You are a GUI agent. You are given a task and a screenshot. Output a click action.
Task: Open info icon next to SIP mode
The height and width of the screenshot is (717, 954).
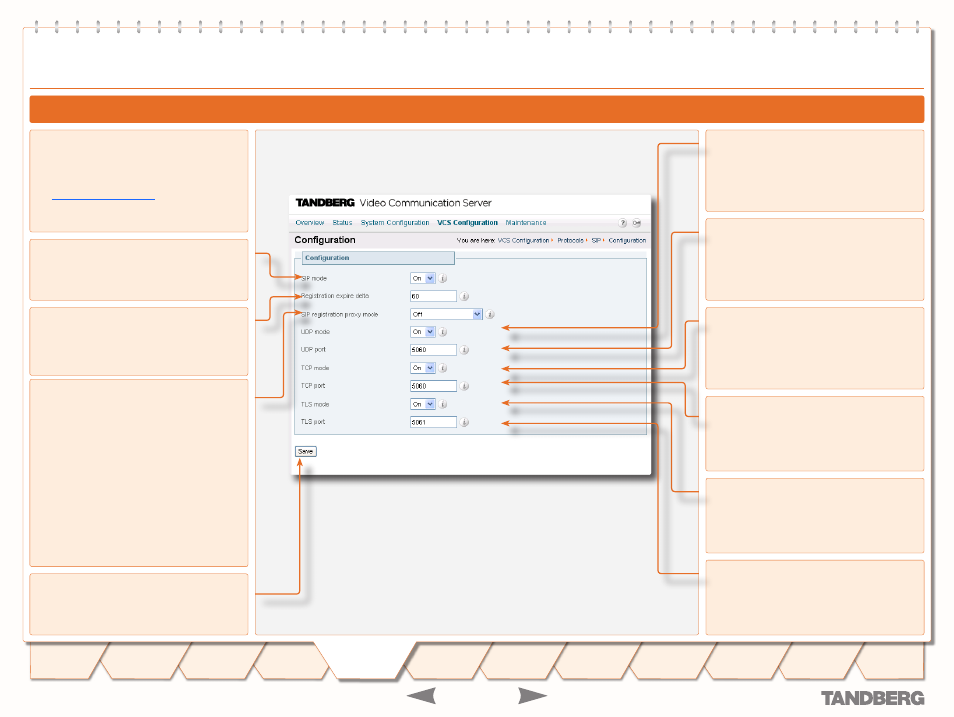tap(444, 279)
